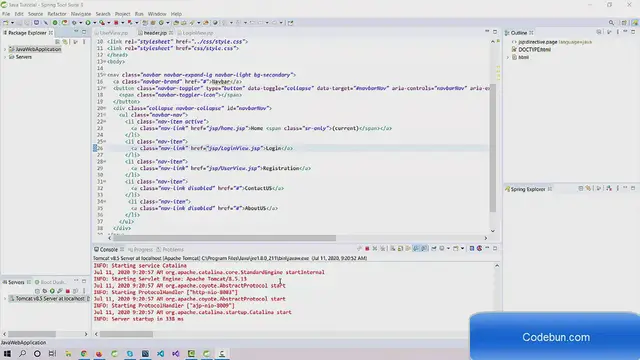Open Visual Studio Code from taskbar
Image resolution: width=640 pixels, height=360 pixels.
pos(160,353)
